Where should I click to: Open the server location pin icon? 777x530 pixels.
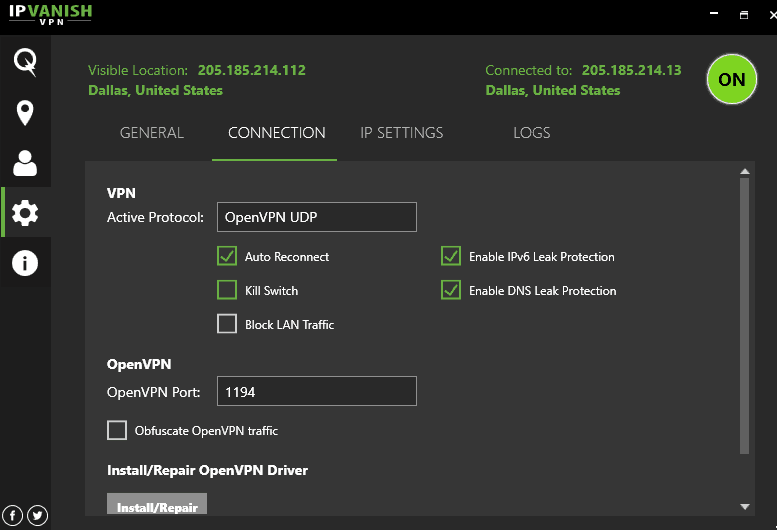coord(25,113)
